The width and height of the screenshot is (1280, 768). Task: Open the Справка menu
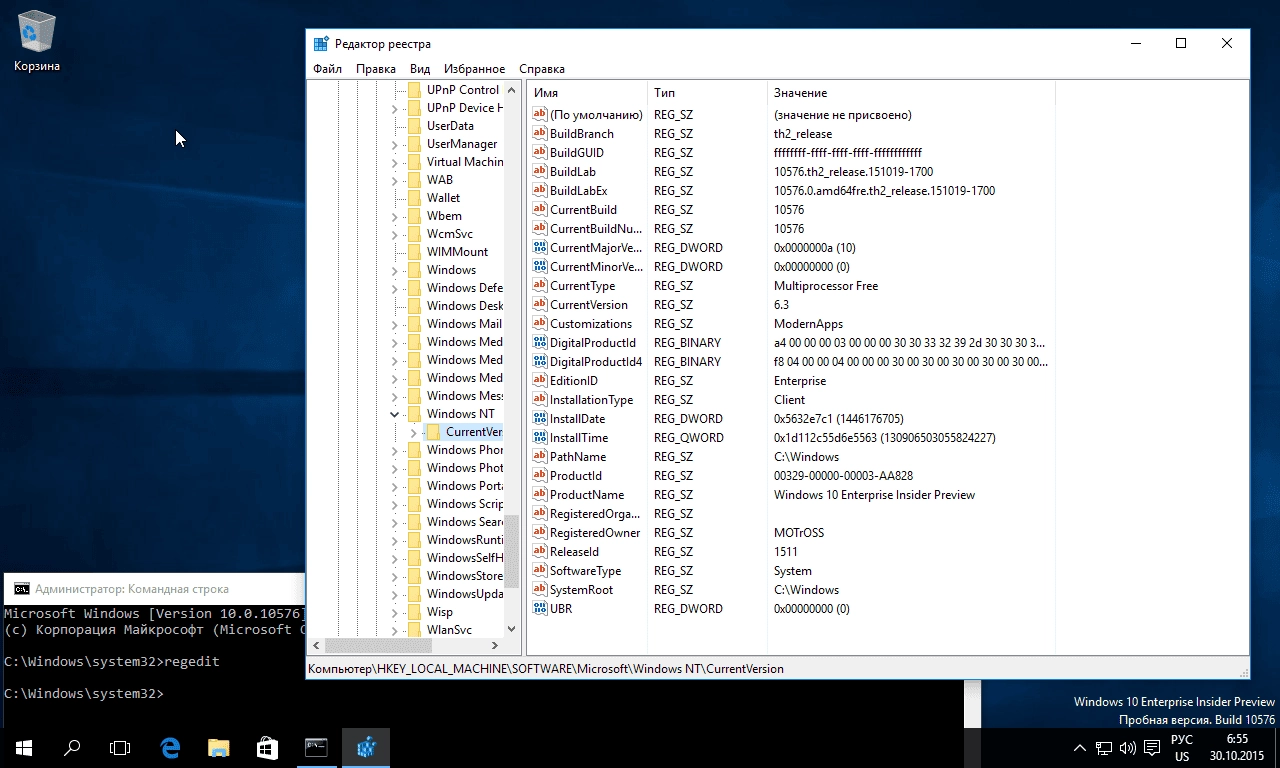542,69
